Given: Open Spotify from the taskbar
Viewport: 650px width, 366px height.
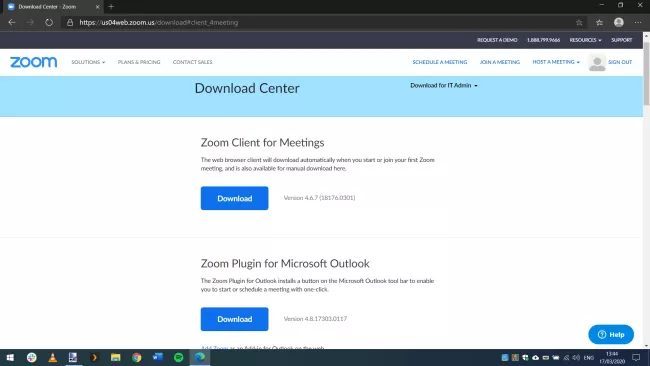Looking at the screenshot, I should [179, 357].
